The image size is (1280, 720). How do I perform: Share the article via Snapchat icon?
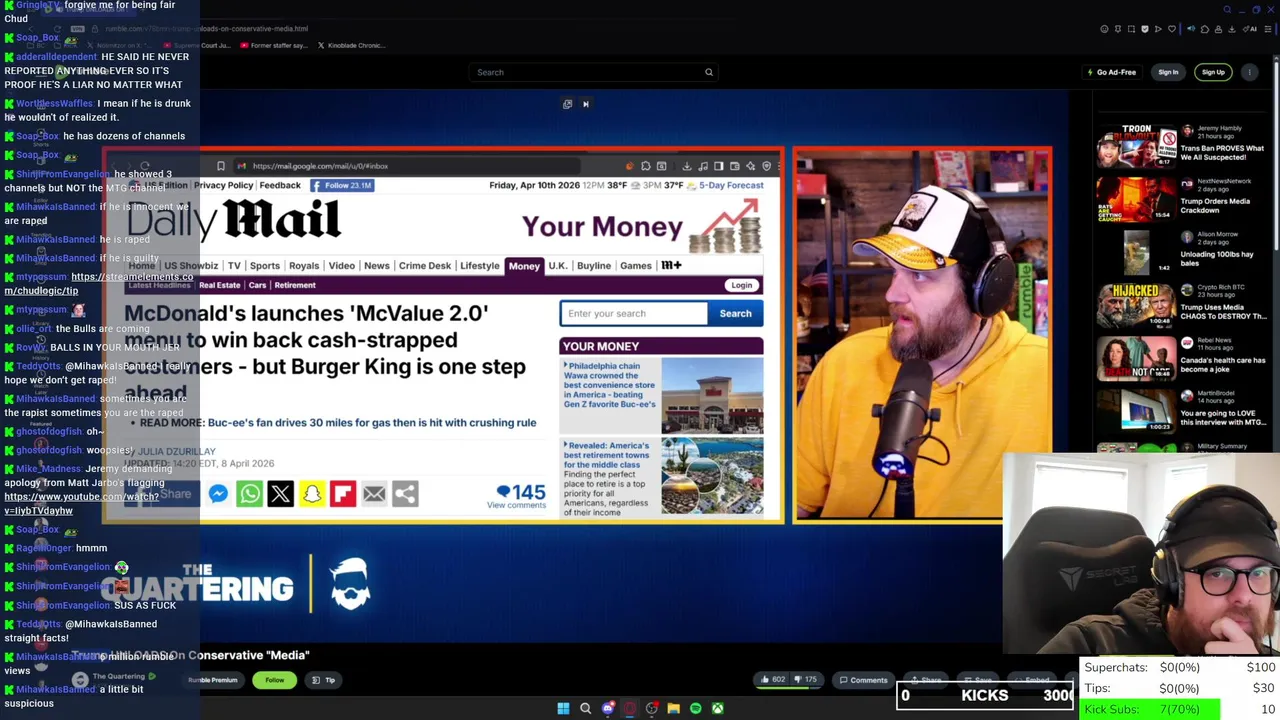click(312, 493)
